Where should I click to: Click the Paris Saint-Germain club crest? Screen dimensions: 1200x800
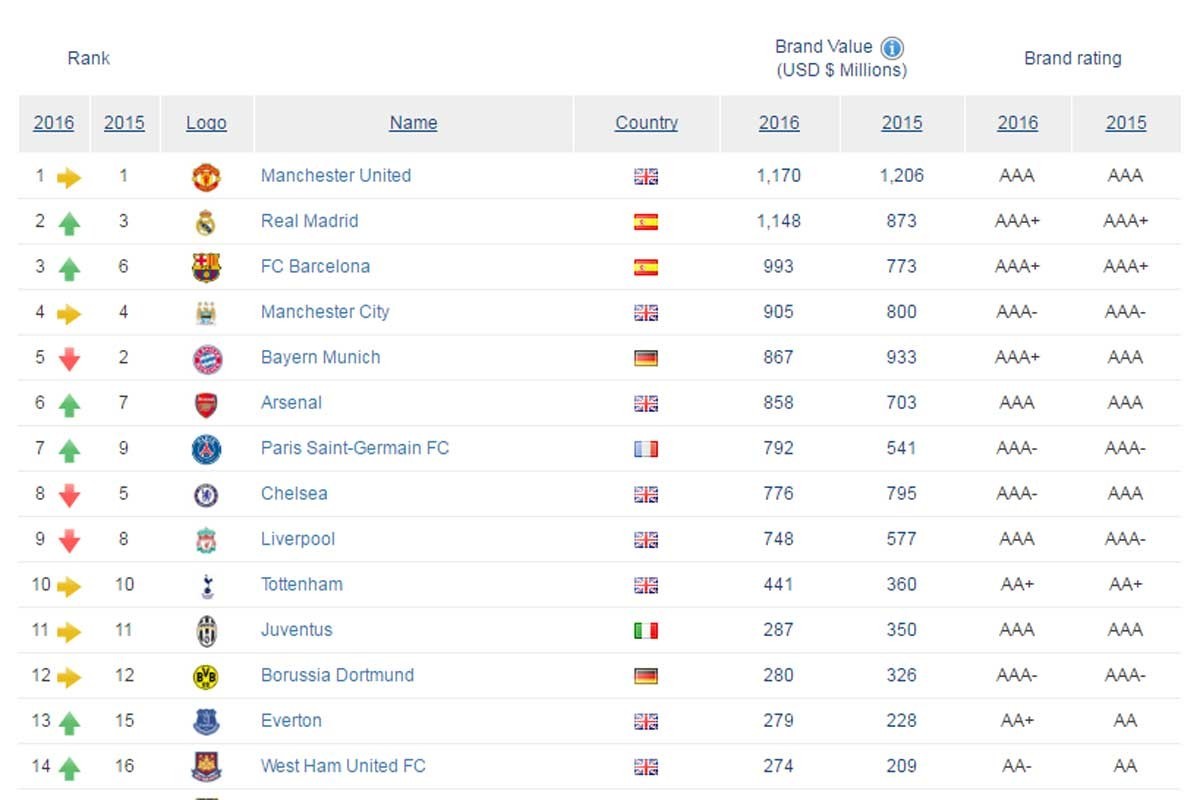point(206,449)
